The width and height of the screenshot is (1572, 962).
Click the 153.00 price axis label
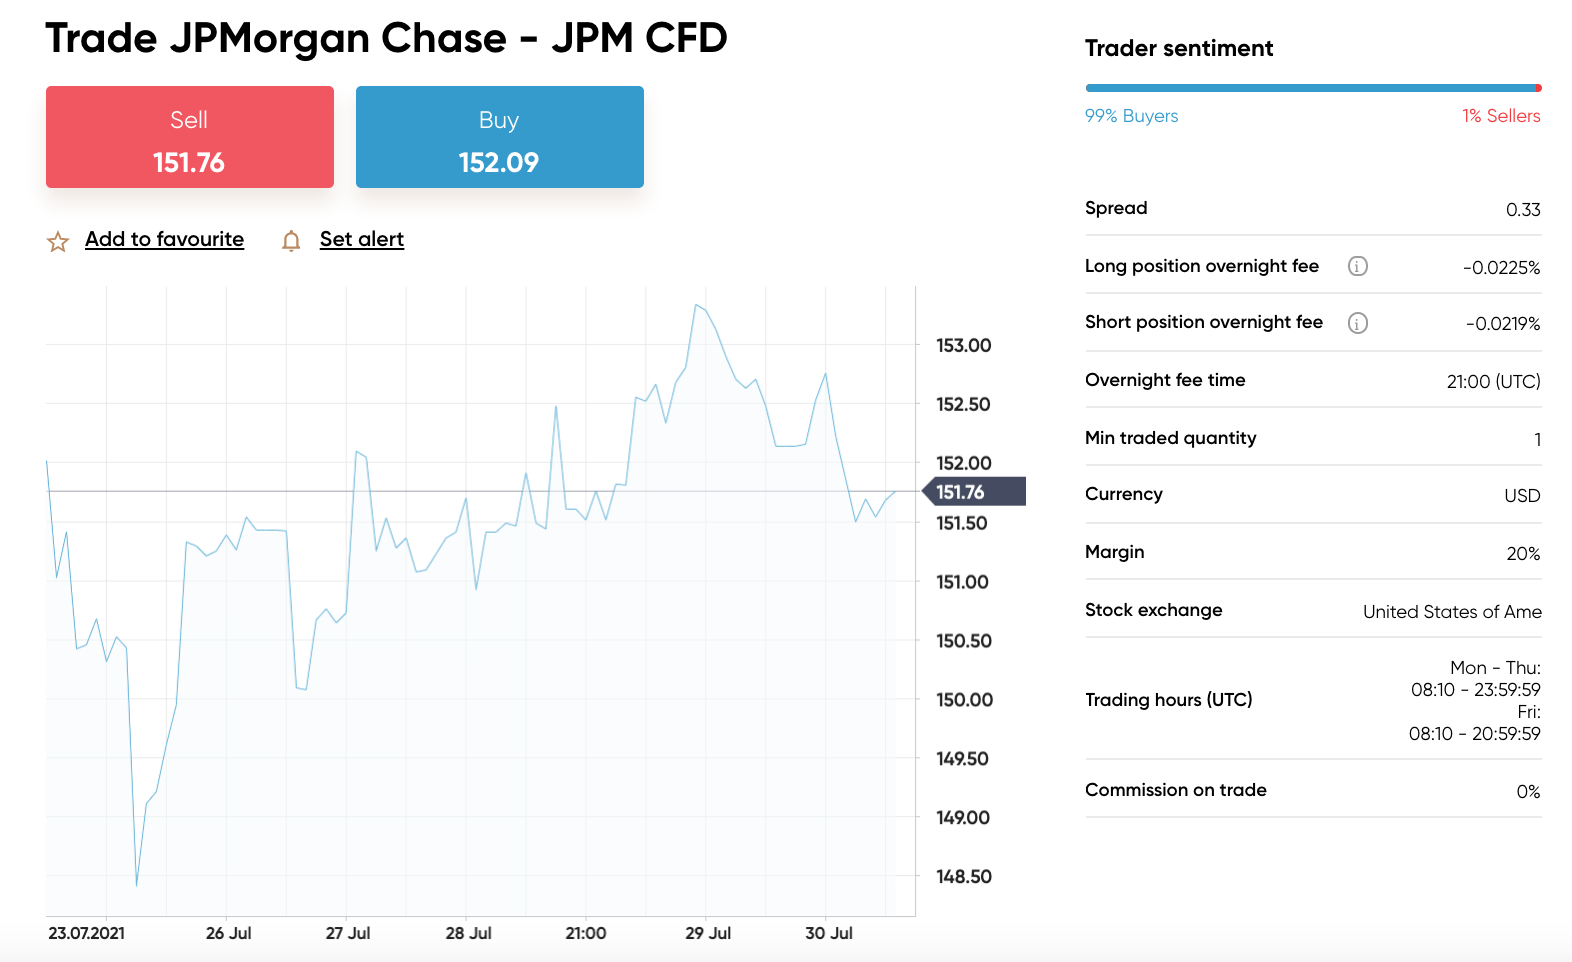tap(963, 346)
